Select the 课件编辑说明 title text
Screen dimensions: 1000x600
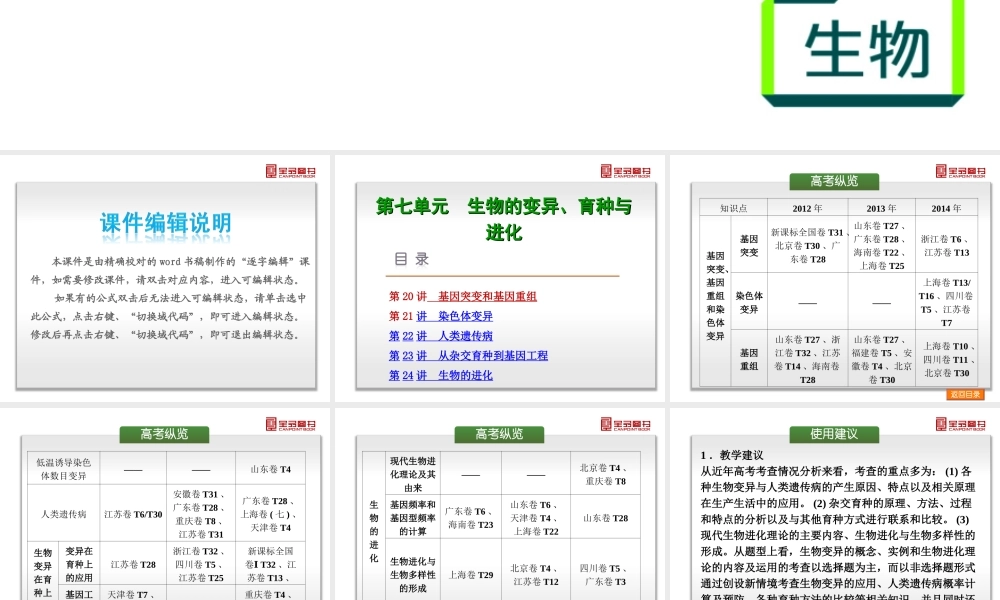click(166, 223)
